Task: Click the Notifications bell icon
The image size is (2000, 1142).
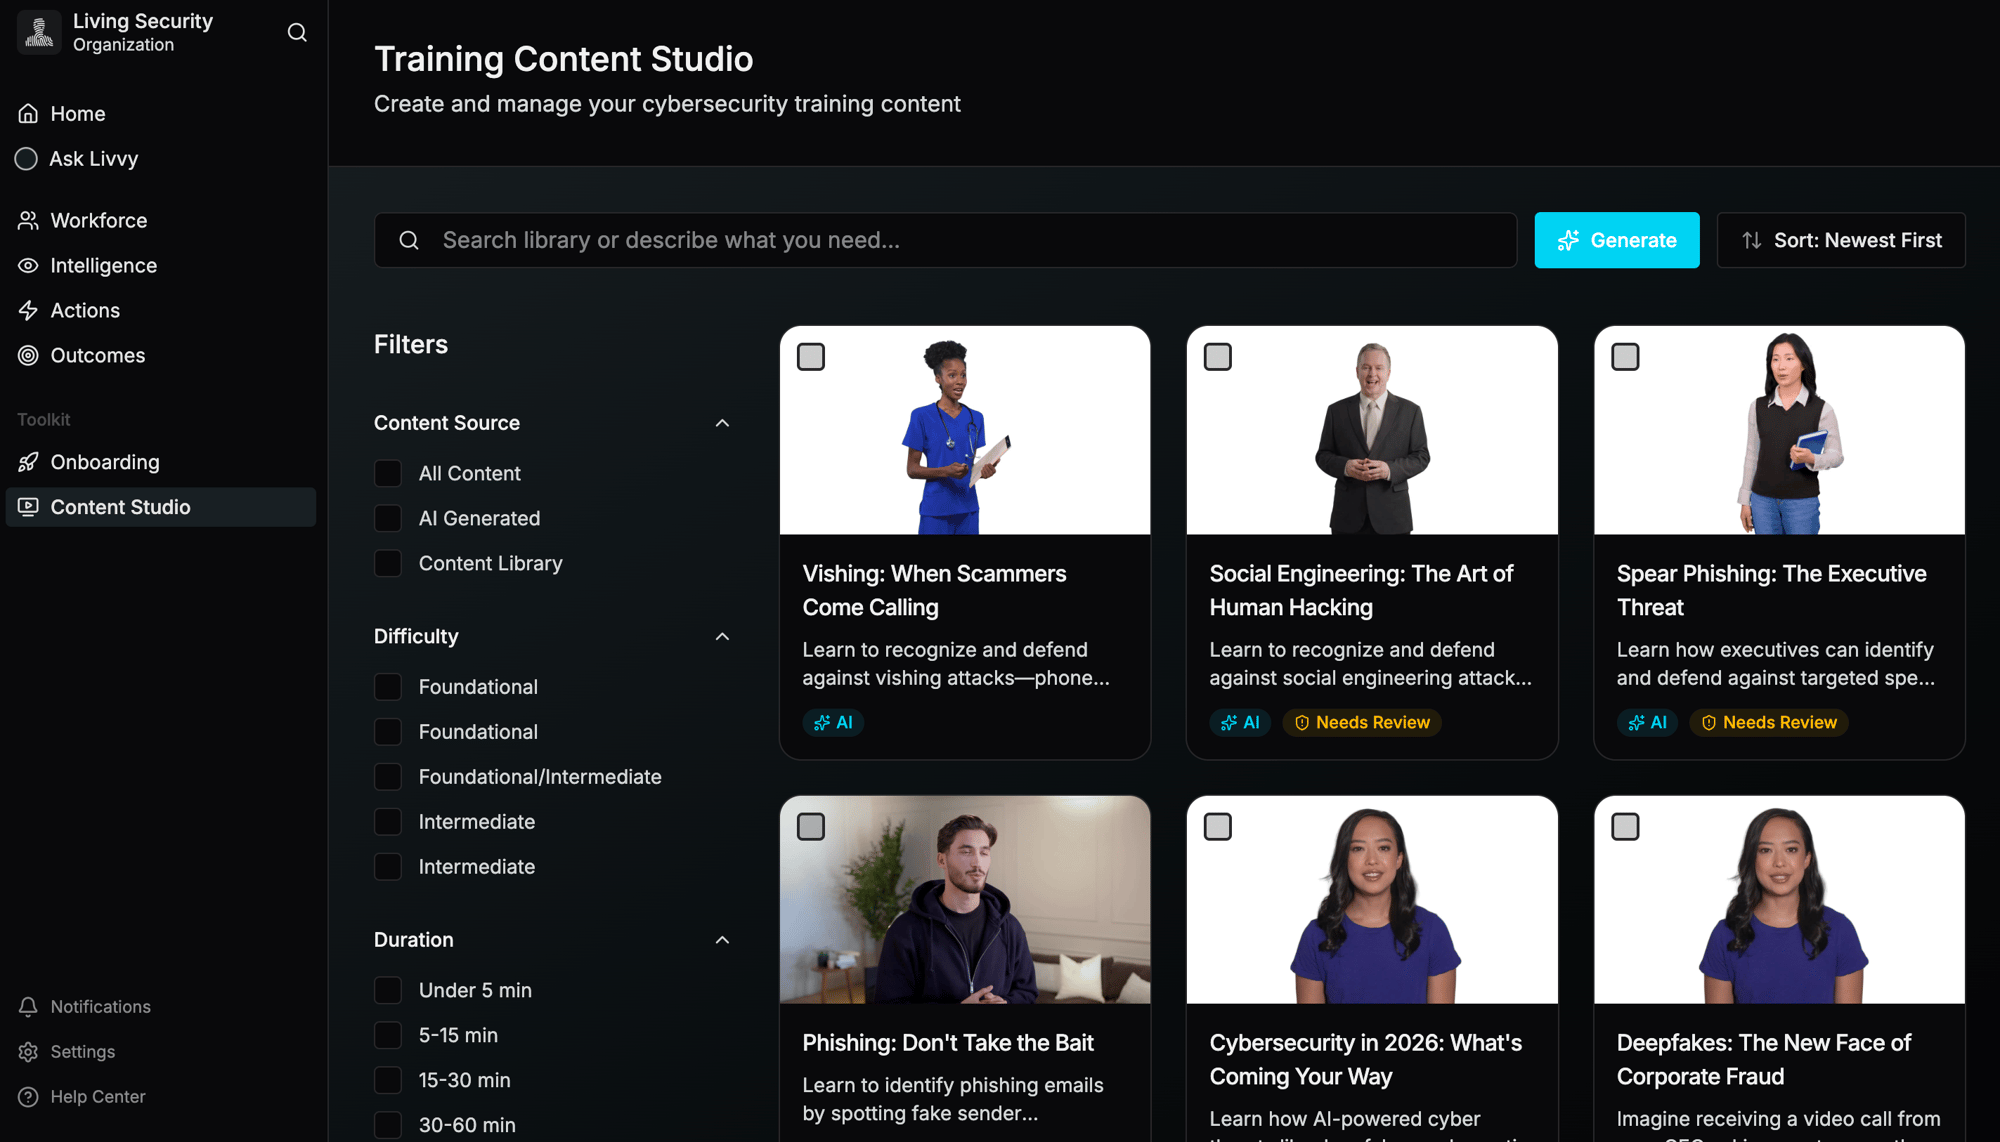Action: tap(28, 1006)
